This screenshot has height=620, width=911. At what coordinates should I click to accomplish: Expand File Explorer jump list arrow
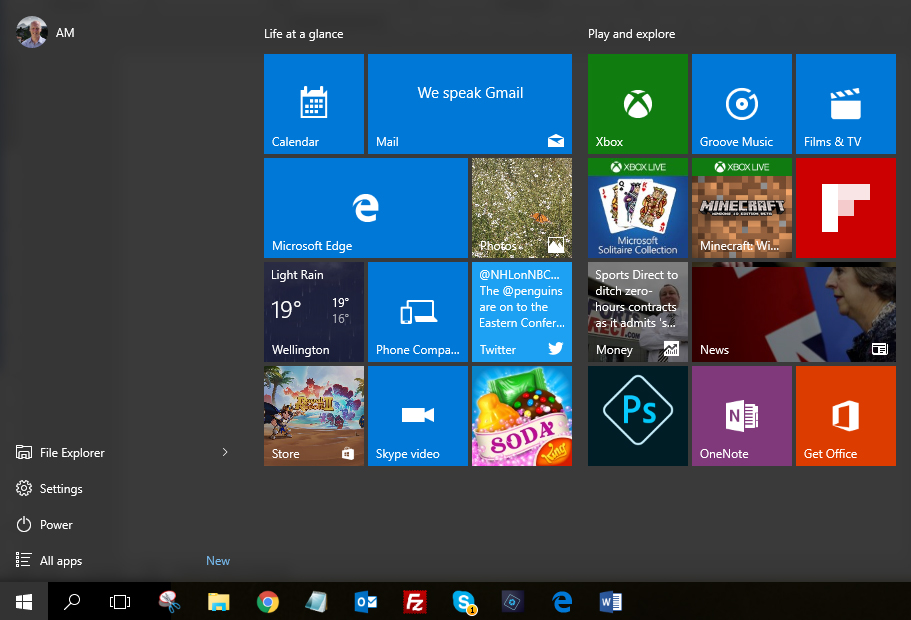[x=225, y=452]
